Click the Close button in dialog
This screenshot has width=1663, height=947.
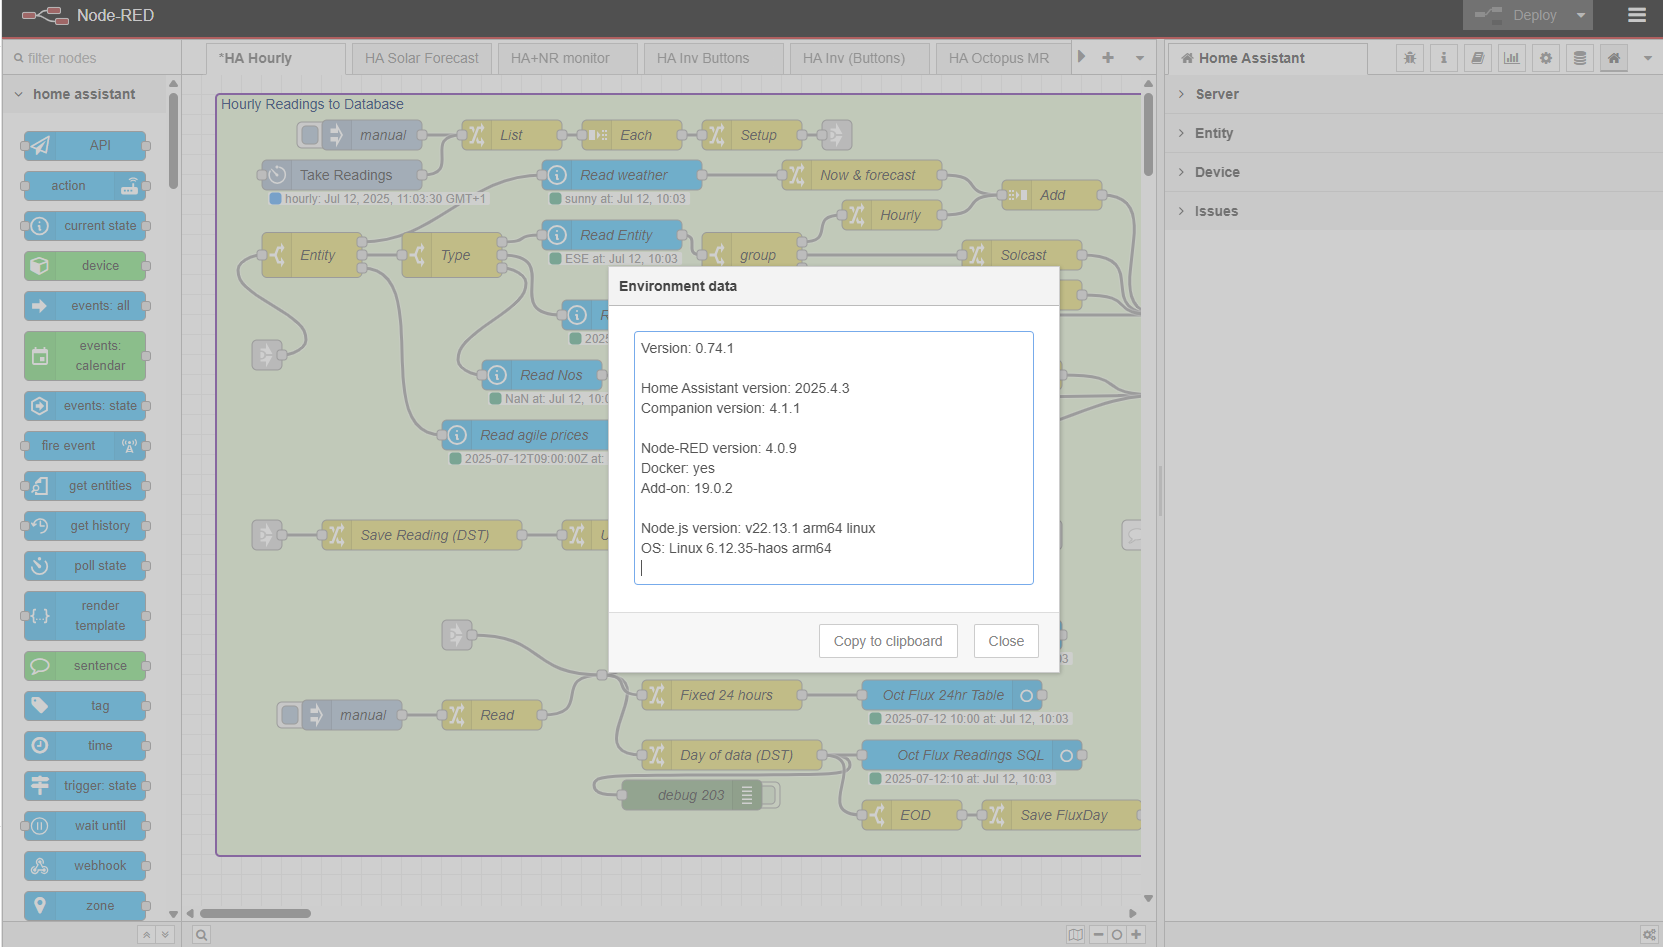pyautogui.click(x=1005, y=641)
